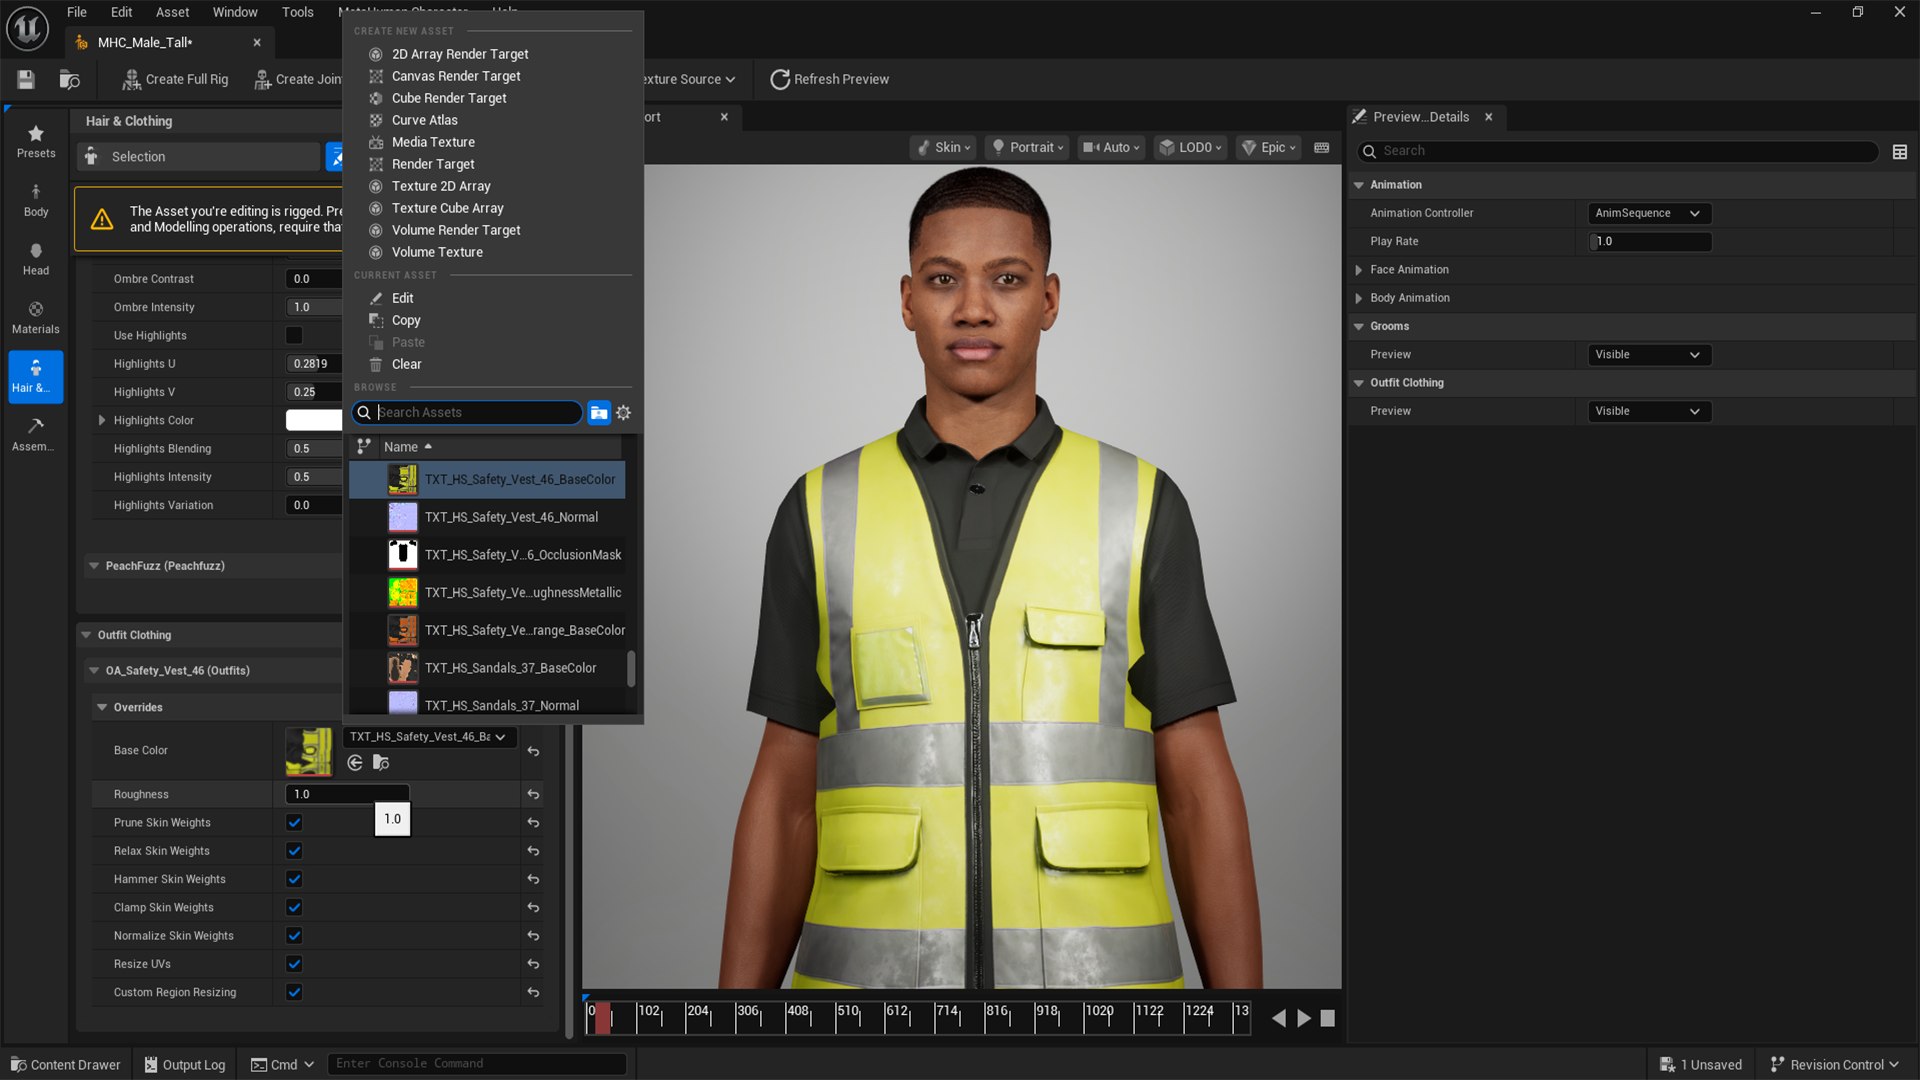Open Revision Control menu button
The width and height of the screenshot is (1920, 1080).
coord(1834,1064)
